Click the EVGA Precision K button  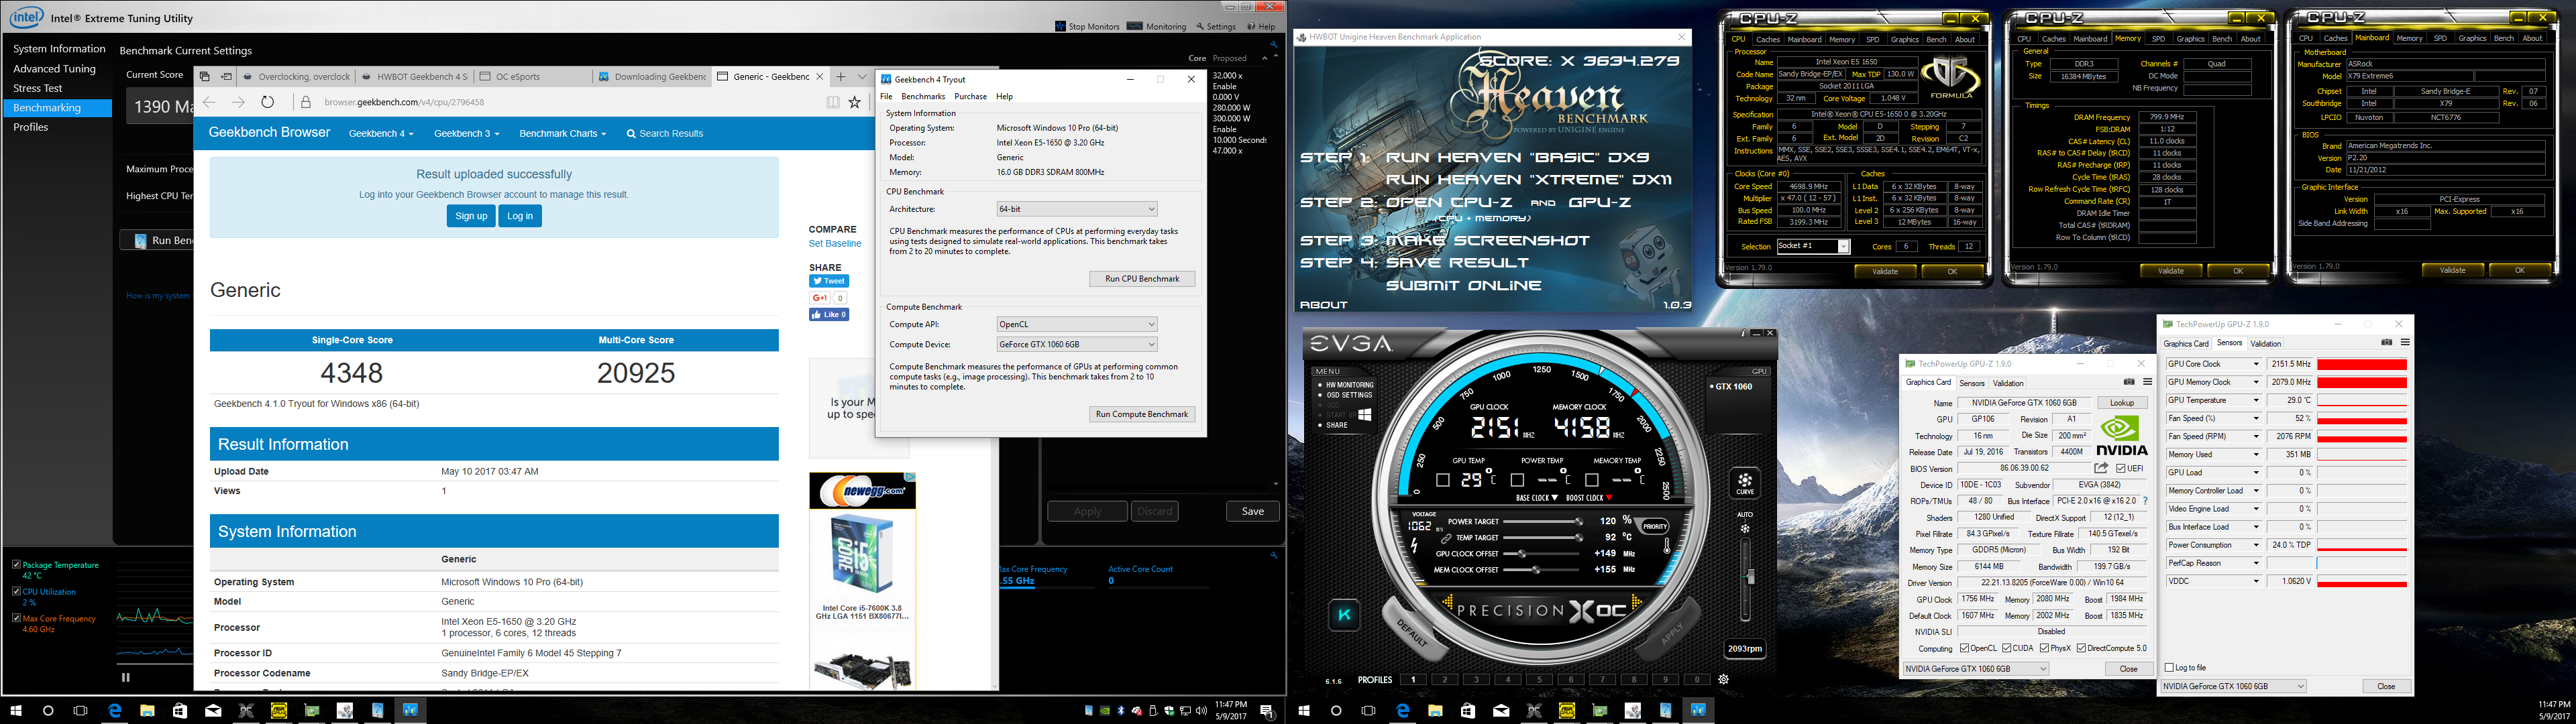tap(1344, 615)
